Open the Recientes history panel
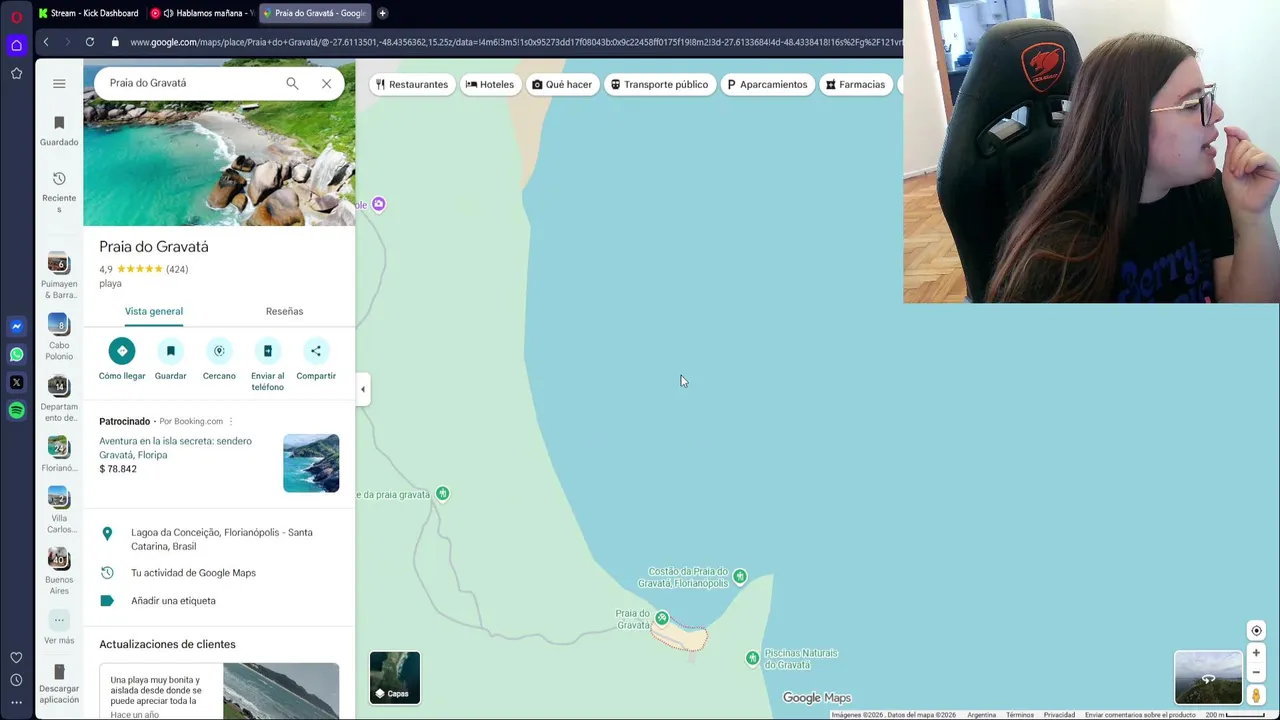Image resolution: width=1280 pixels, height=720 pixels. tap(59, 192)
